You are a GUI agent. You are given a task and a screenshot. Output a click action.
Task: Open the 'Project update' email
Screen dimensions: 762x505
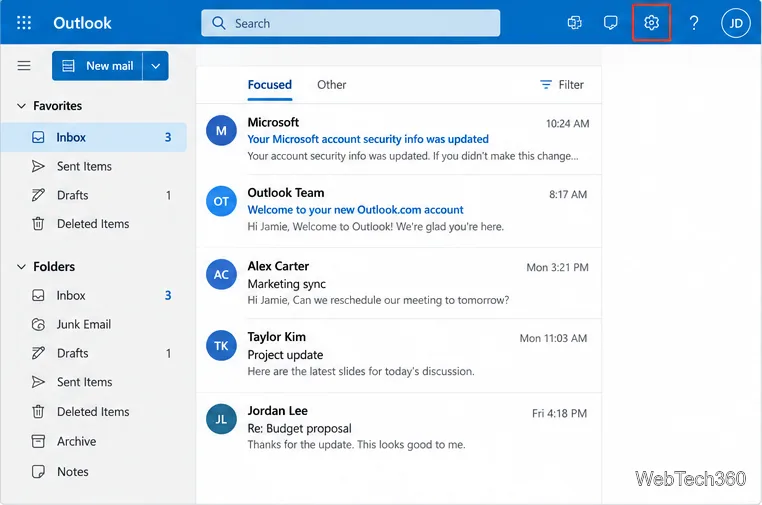click(x=398, y=355)
